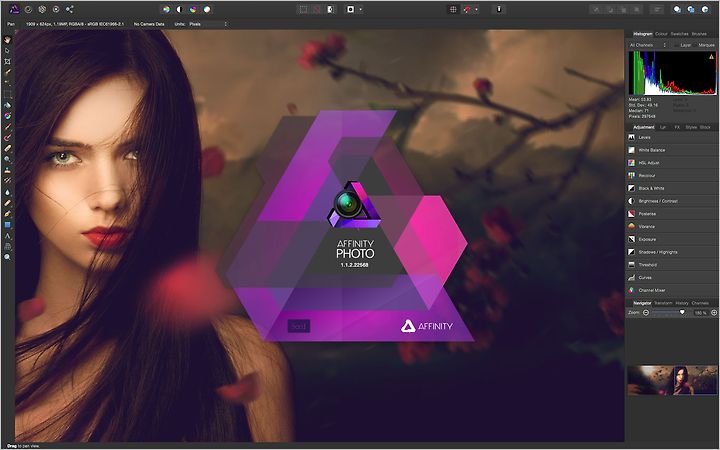Apply Auto Colour wheel icon
This screenshot has height=450, width=720.
[x=193, y=9]
